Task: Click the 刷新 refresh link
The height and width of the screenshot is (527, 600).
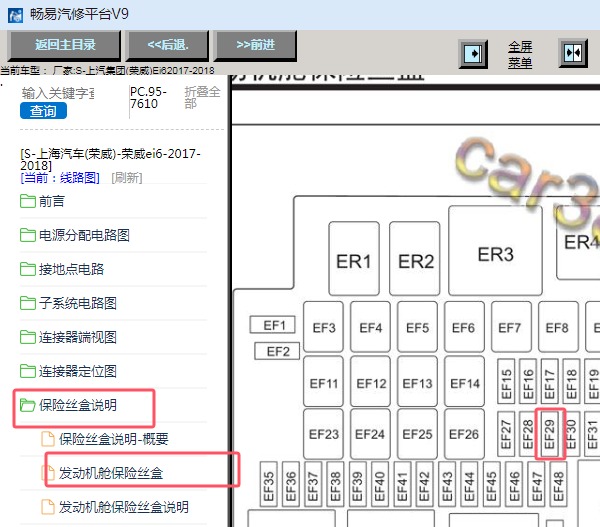Action: (127, 178)
